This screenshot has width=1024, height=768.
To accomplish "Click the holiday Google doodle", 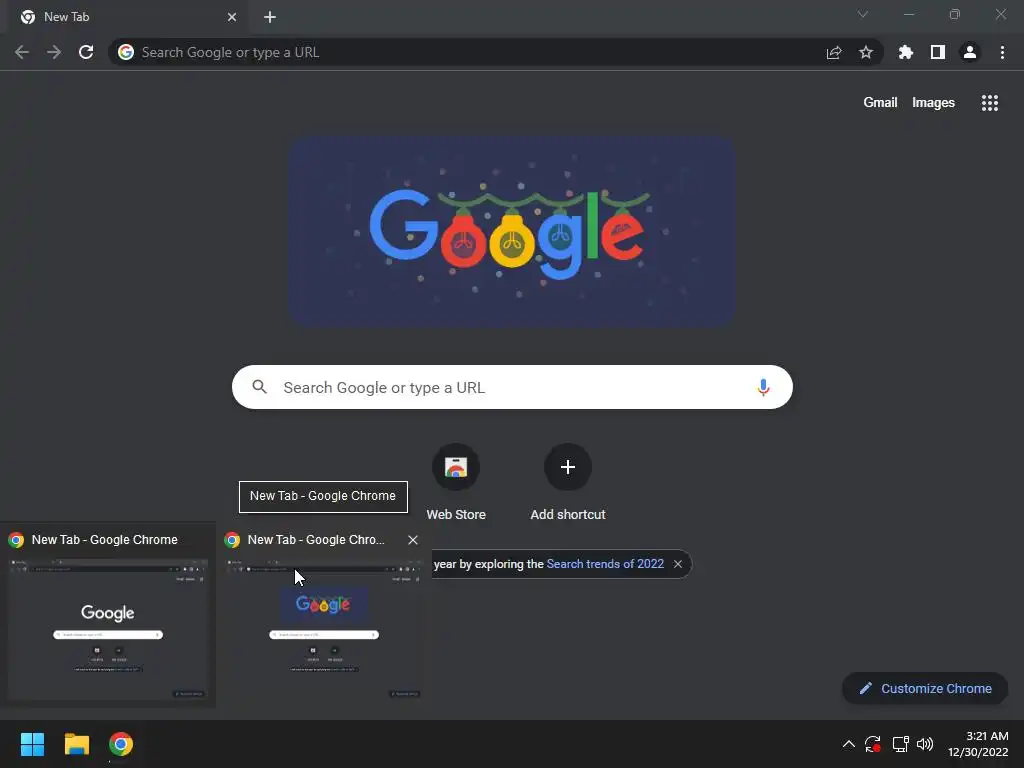I will click(x=513, y=231).
